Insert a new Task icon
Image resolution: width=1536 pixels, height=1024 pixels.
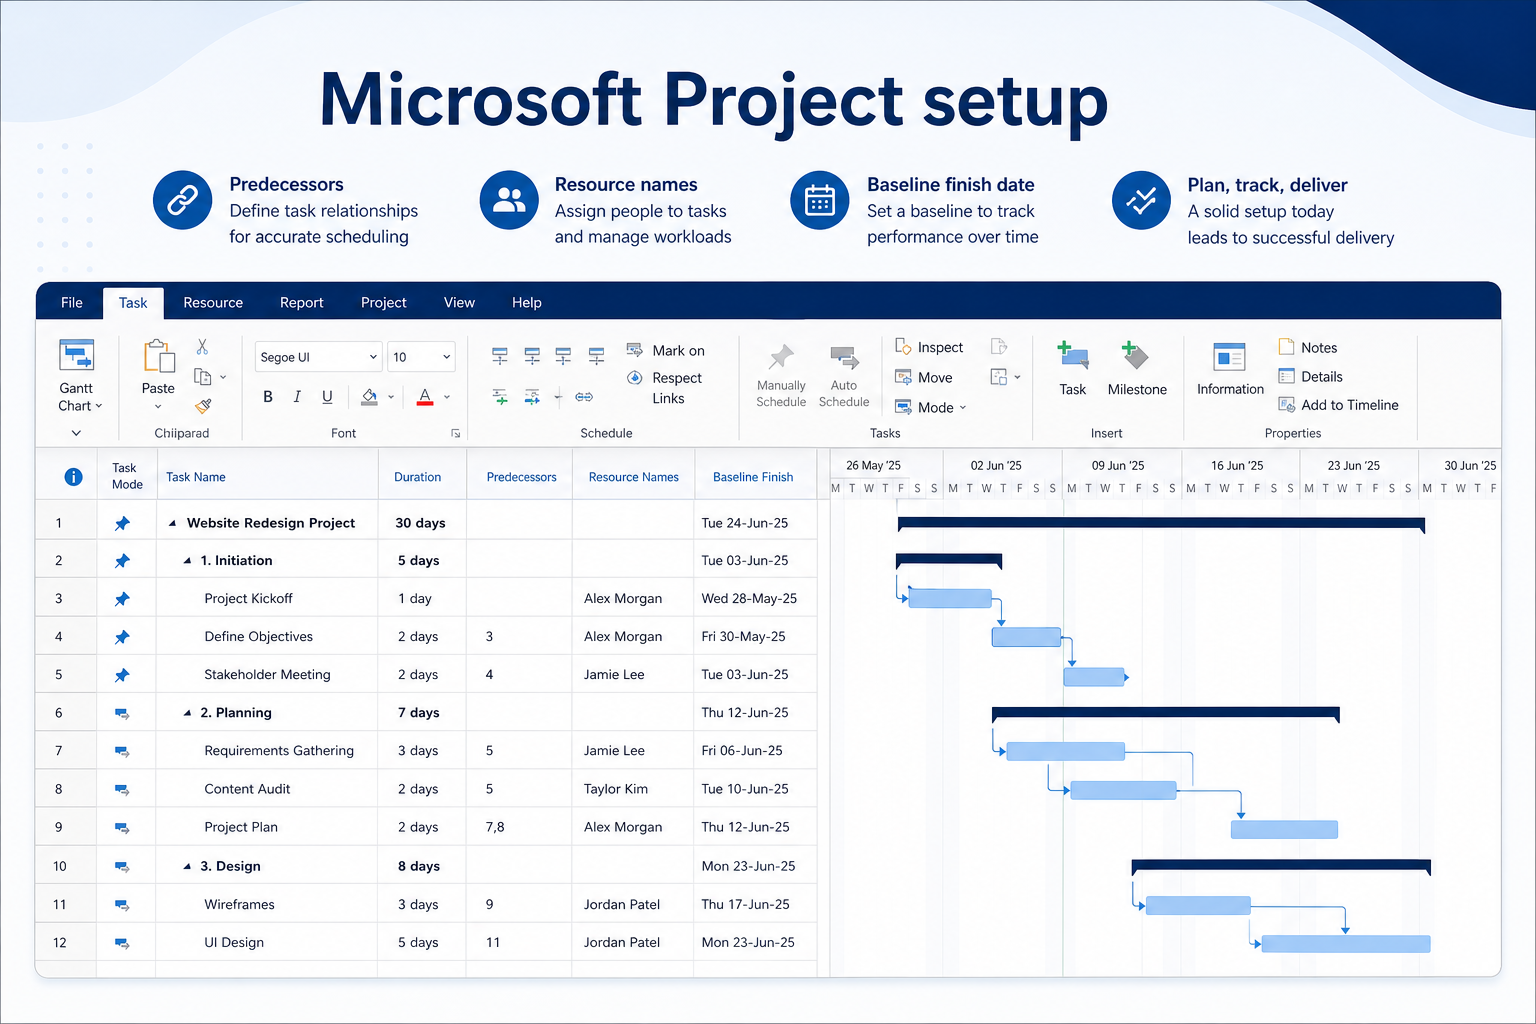1072,356
